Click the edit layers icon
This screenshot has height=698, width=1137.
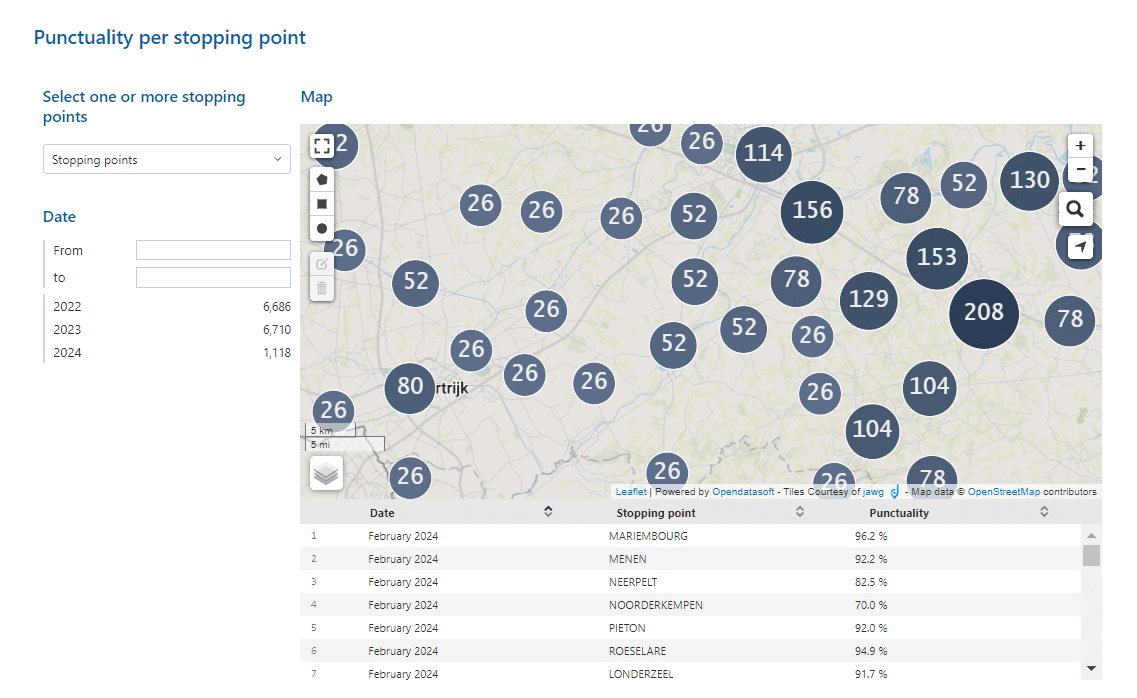tap(322, 264)
